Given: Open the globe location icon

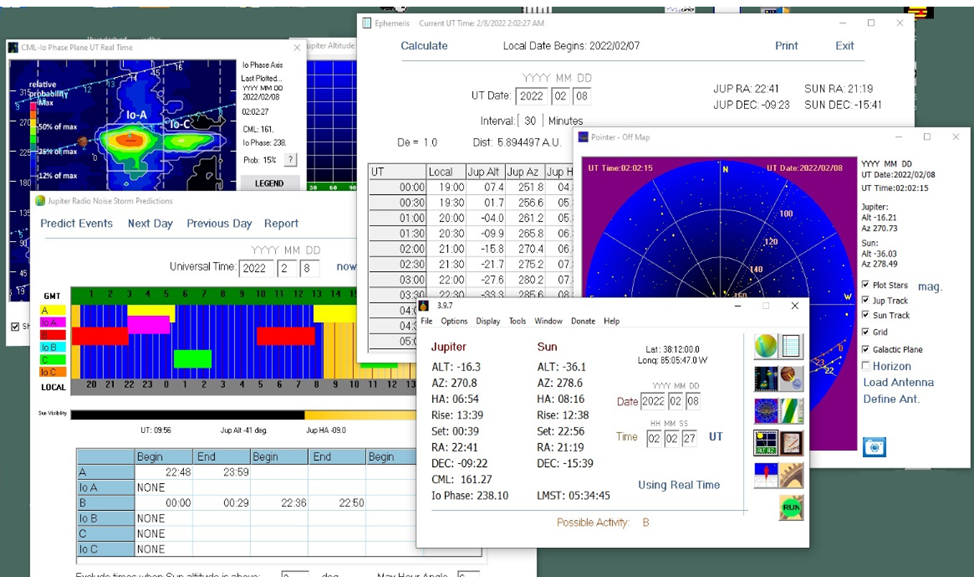Looking at the screenshot, I should [766, 346].
